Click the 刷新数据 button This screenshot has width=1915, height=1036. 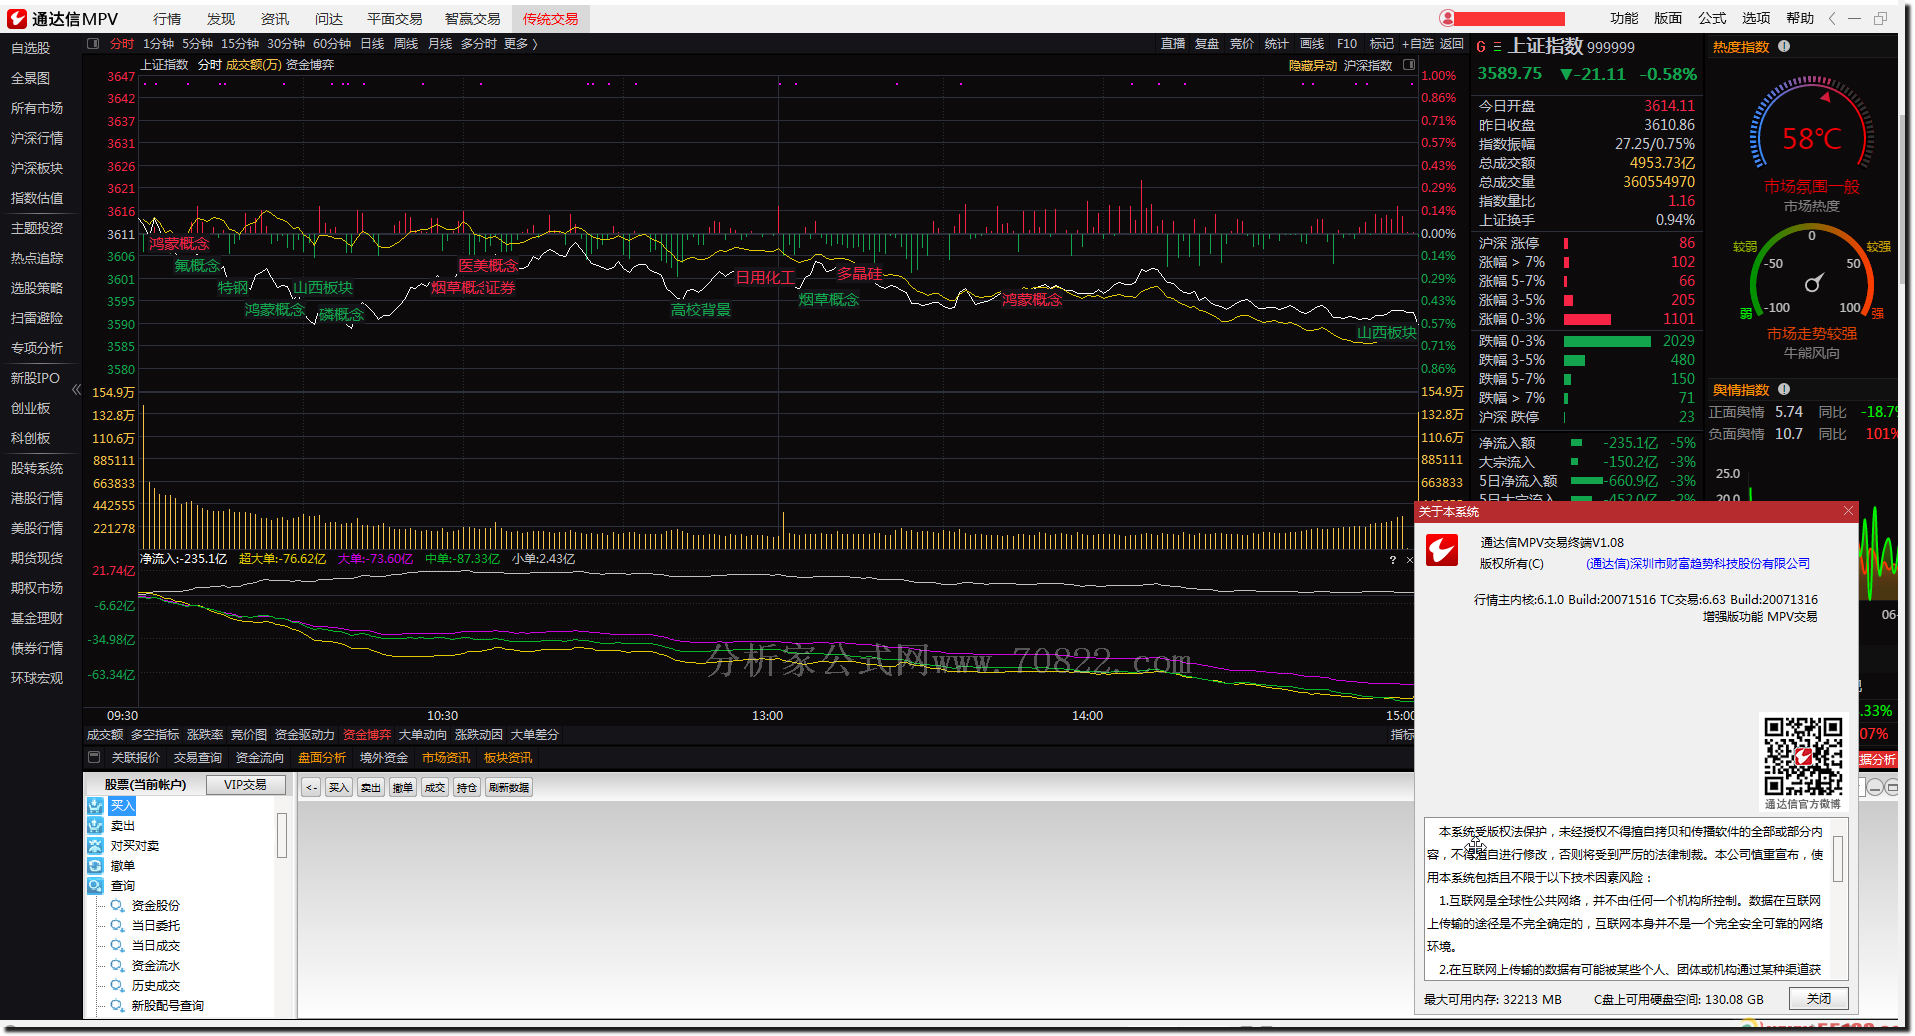pyautogui.click(x=509, y=788)
